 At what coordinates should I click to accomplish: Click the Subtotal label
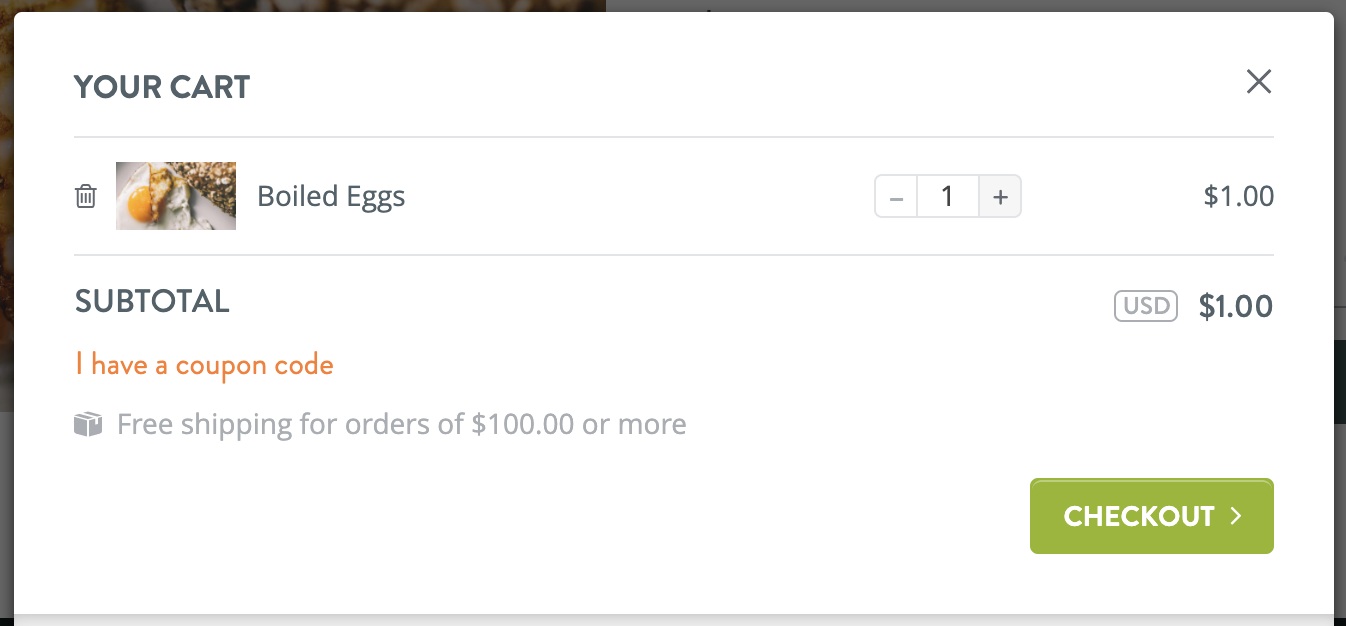(x=152, y=301)
